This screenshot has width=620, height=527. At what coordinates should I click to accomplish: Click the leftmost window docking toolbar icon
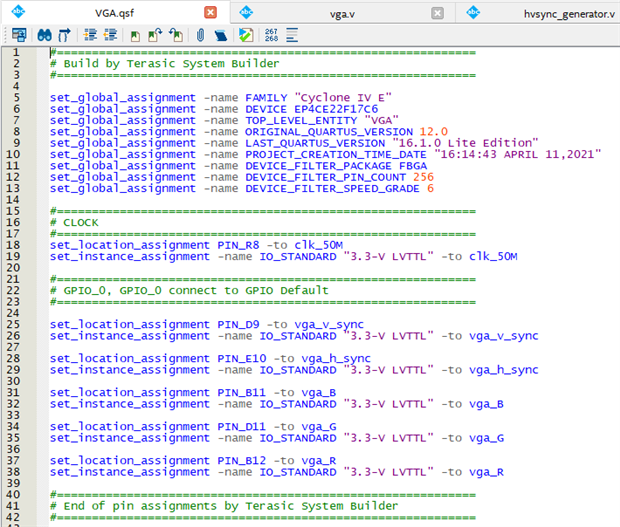(x=18, y=35)
